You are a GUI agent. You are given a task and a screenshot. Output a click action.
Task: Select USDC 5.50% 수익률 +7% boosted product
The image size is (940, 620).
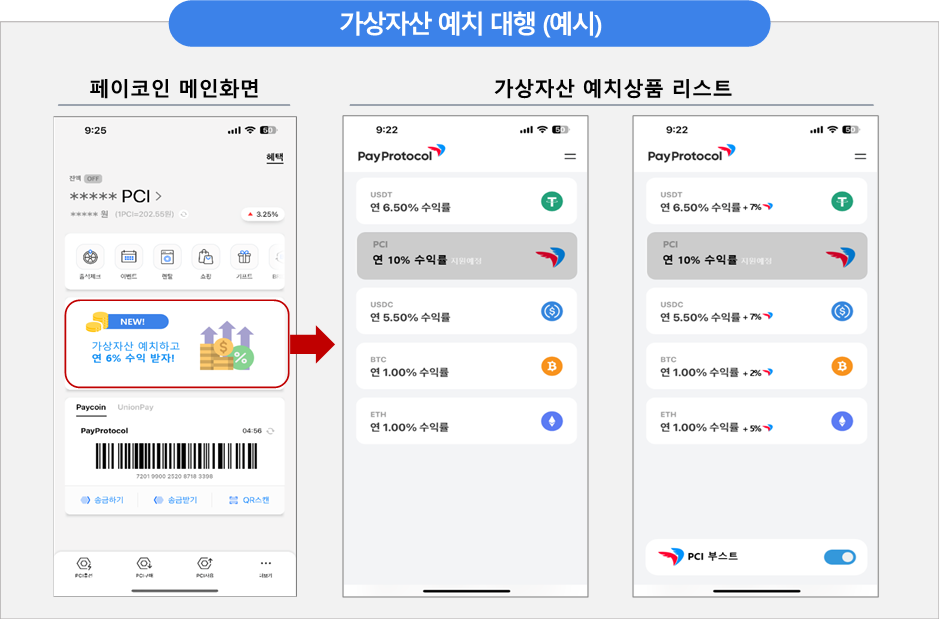pyautogui.click(x=757, y=311)
